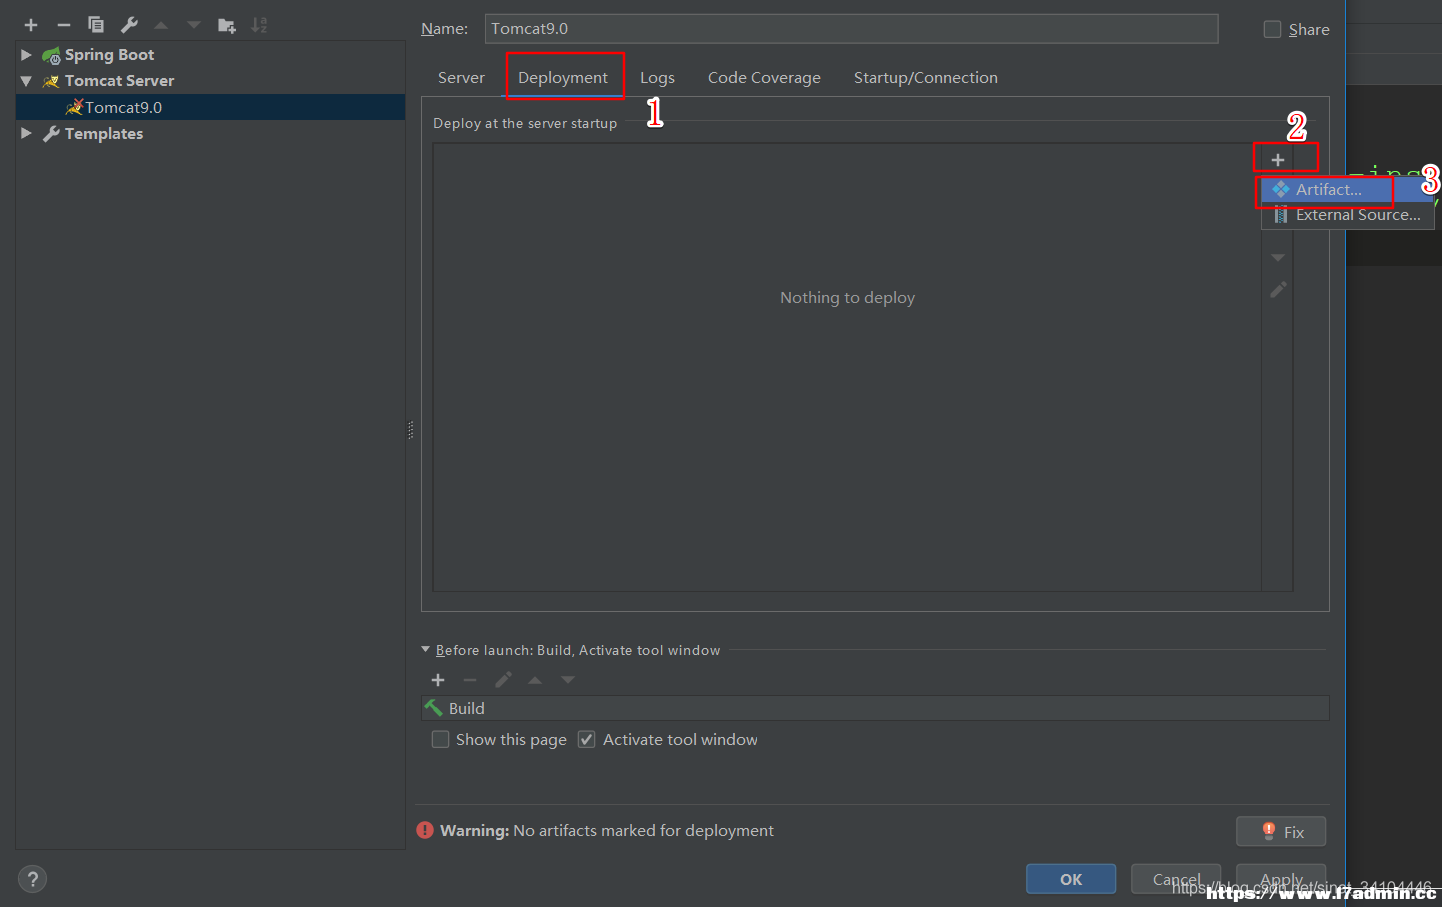The width and height of the screenshot is (1442, 907).
Task: Switch to Code Coverage tab
Action: [x=764, y=78]
